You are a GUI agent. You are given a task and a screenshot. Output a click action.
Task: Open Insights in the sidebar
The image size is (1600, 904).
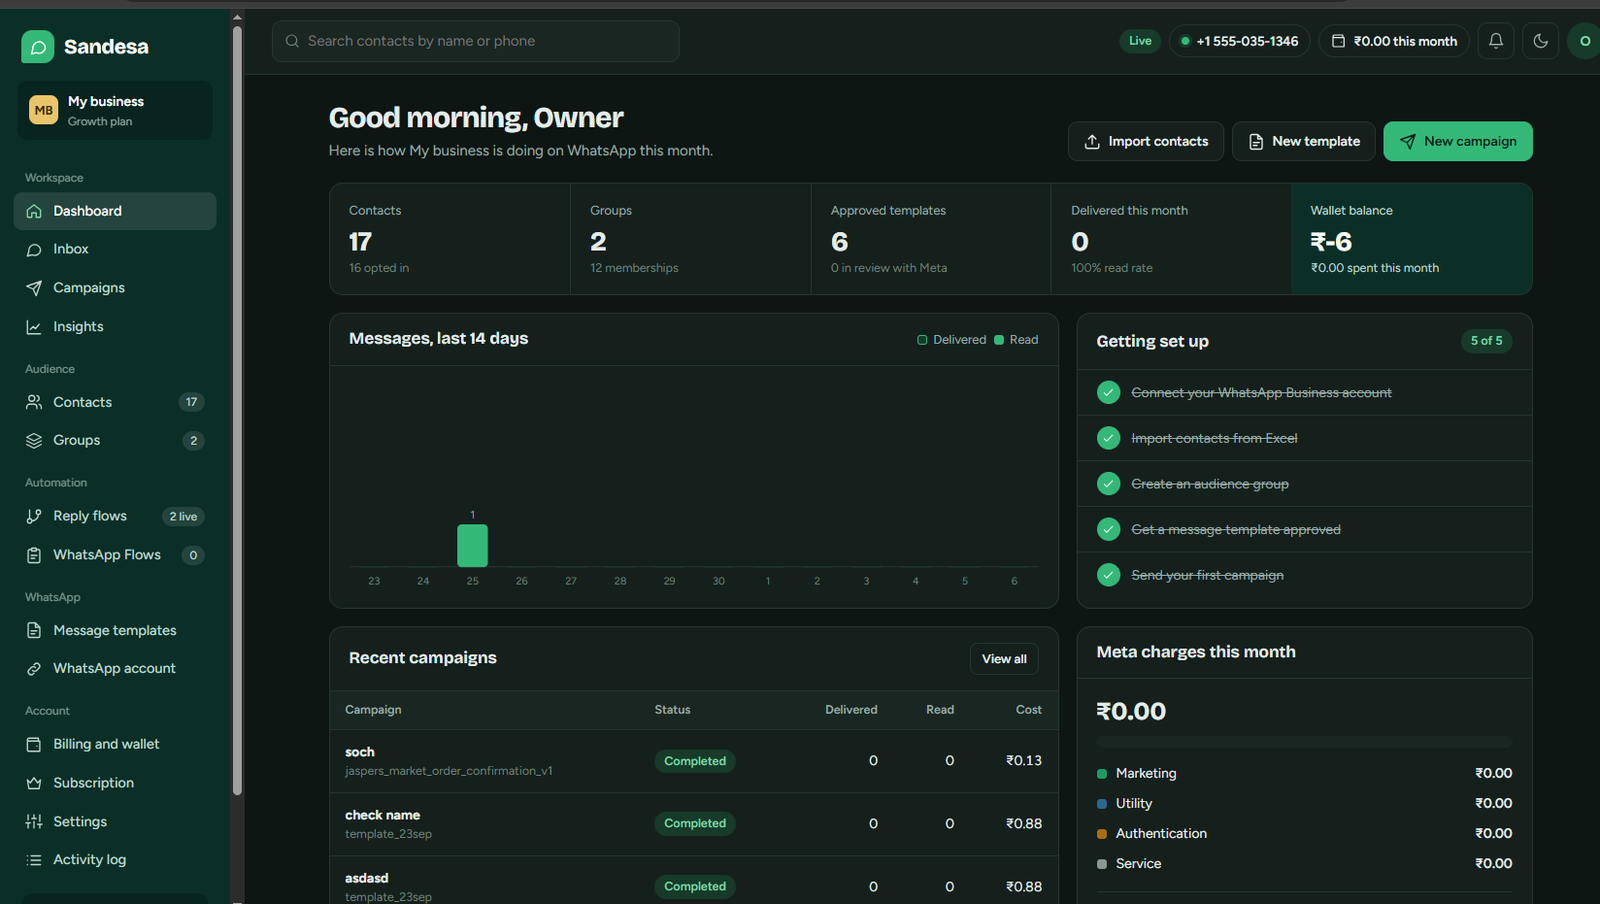[x=115, y=327]
